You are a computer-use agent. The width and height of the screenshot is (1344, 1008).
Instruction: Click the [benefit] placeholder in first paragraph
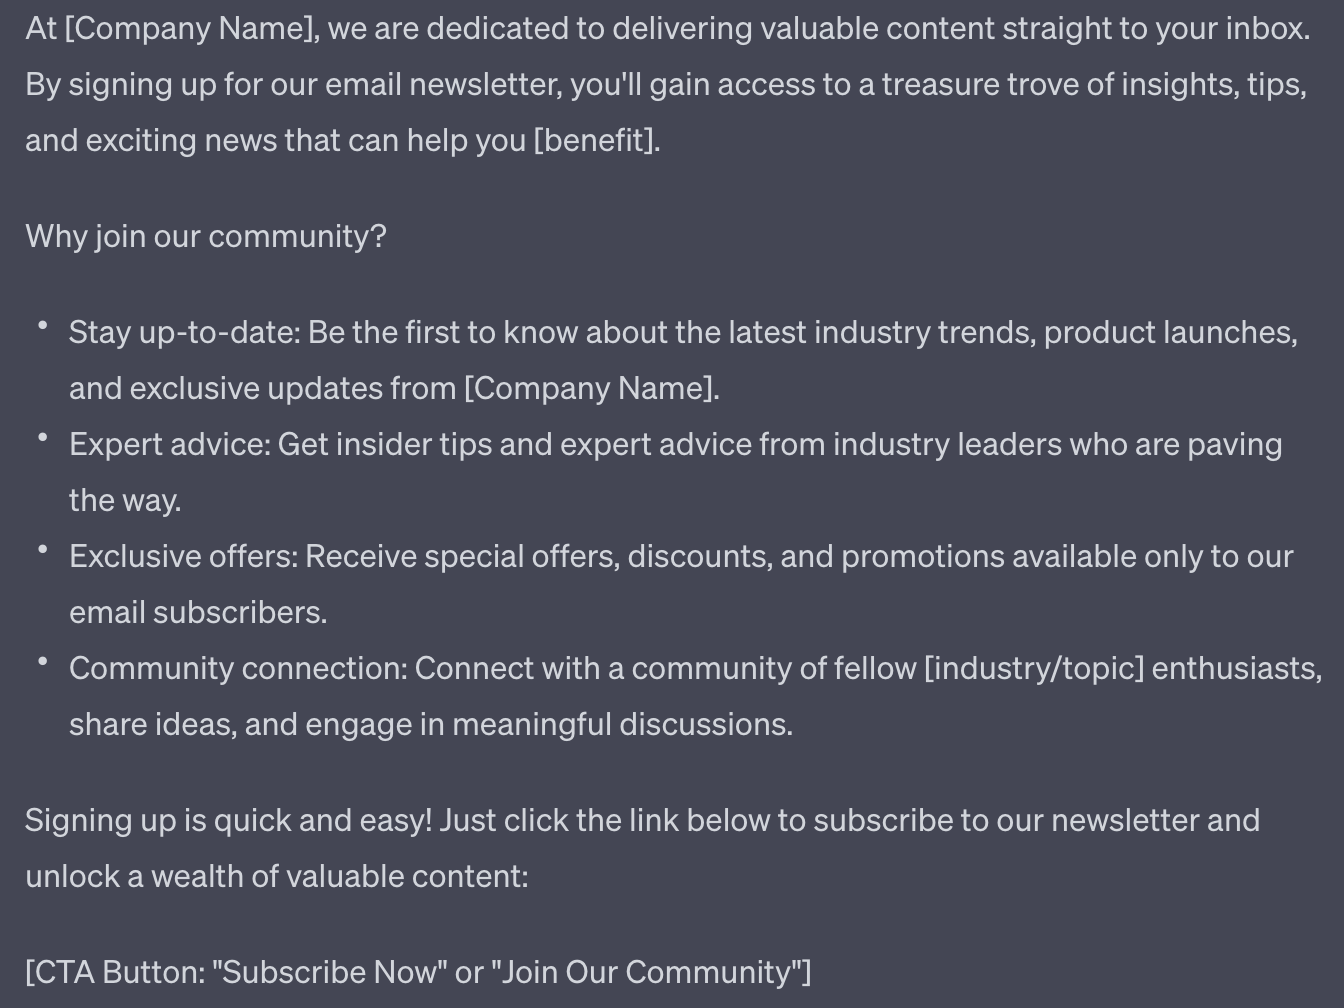pos(597,140)
